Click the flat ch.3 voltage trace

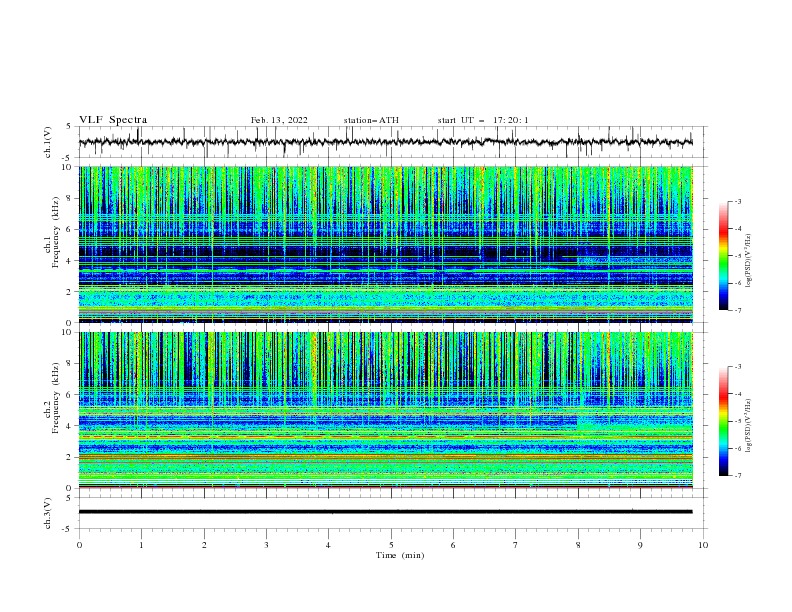click(x=385, y=512)
